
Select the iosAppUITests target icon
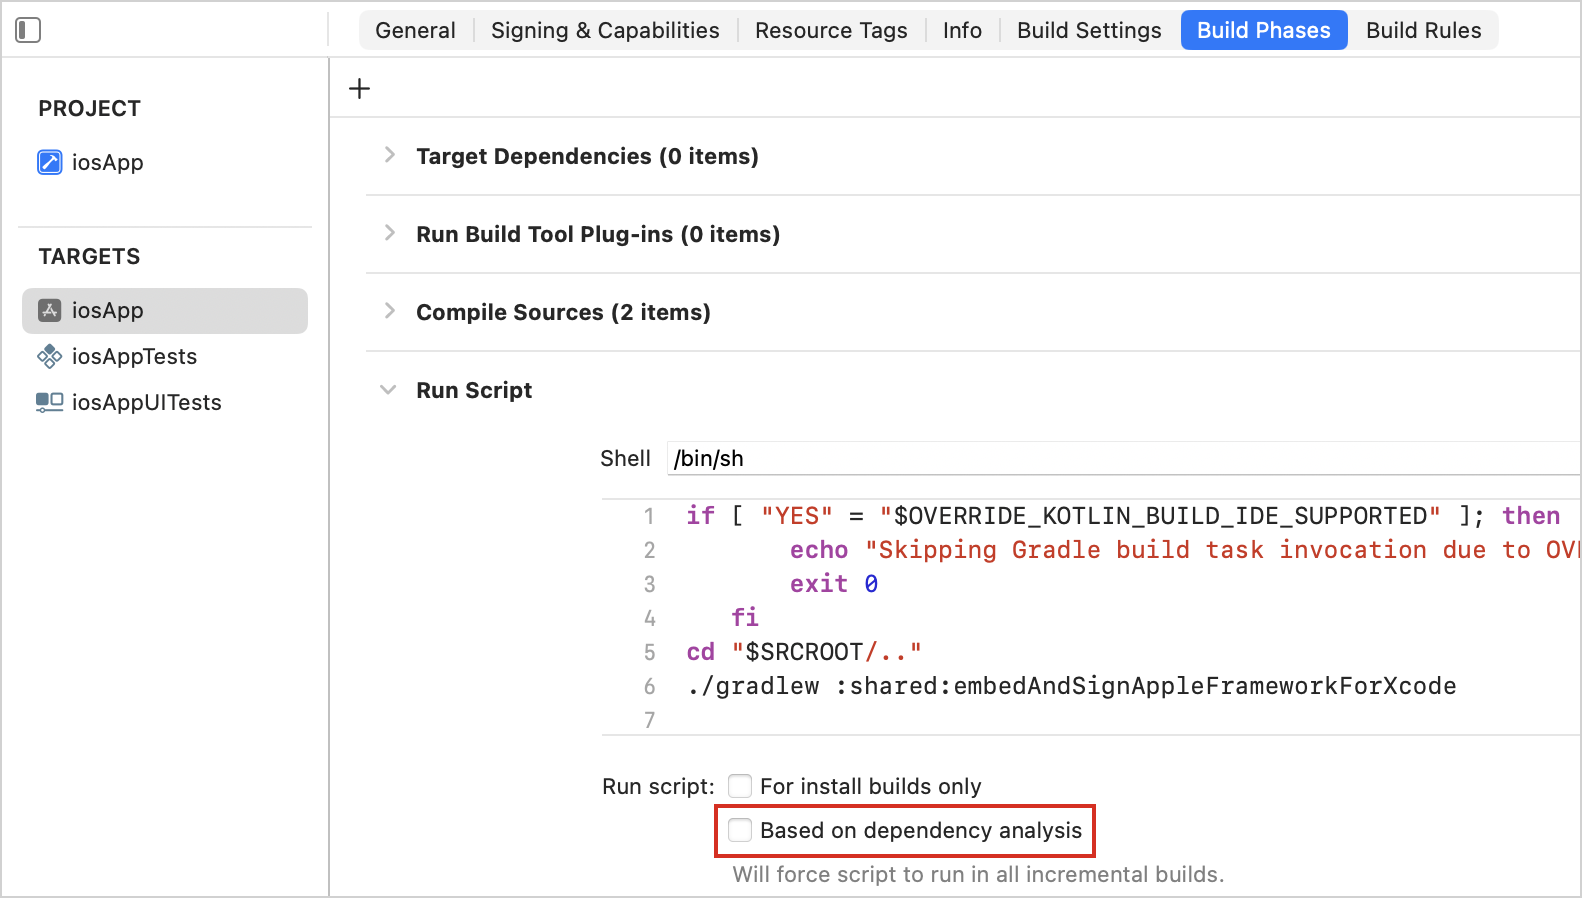(x=50, y=402)
